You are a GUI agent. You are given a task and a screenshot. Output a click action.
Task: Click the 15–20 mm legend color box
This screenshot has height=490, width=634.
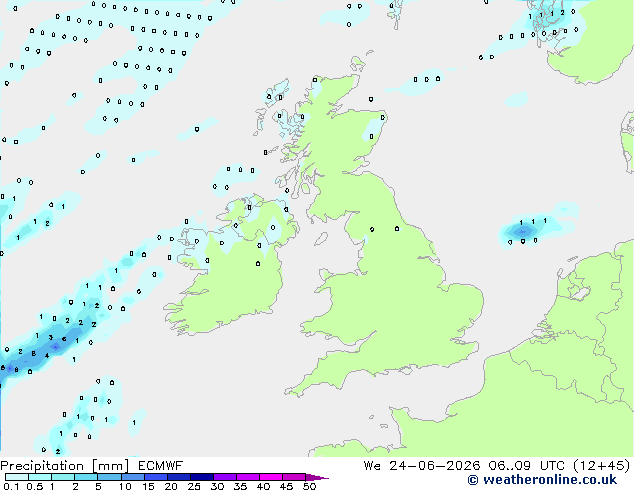[x=155, y=477]
